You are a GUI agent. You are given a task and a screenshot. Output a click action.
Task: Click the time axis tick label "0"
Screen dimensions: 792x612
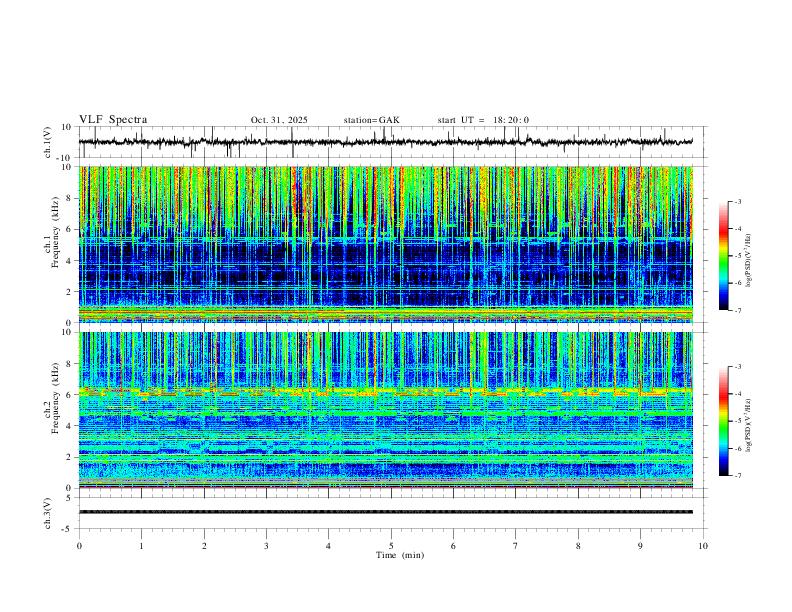[79, 546]
